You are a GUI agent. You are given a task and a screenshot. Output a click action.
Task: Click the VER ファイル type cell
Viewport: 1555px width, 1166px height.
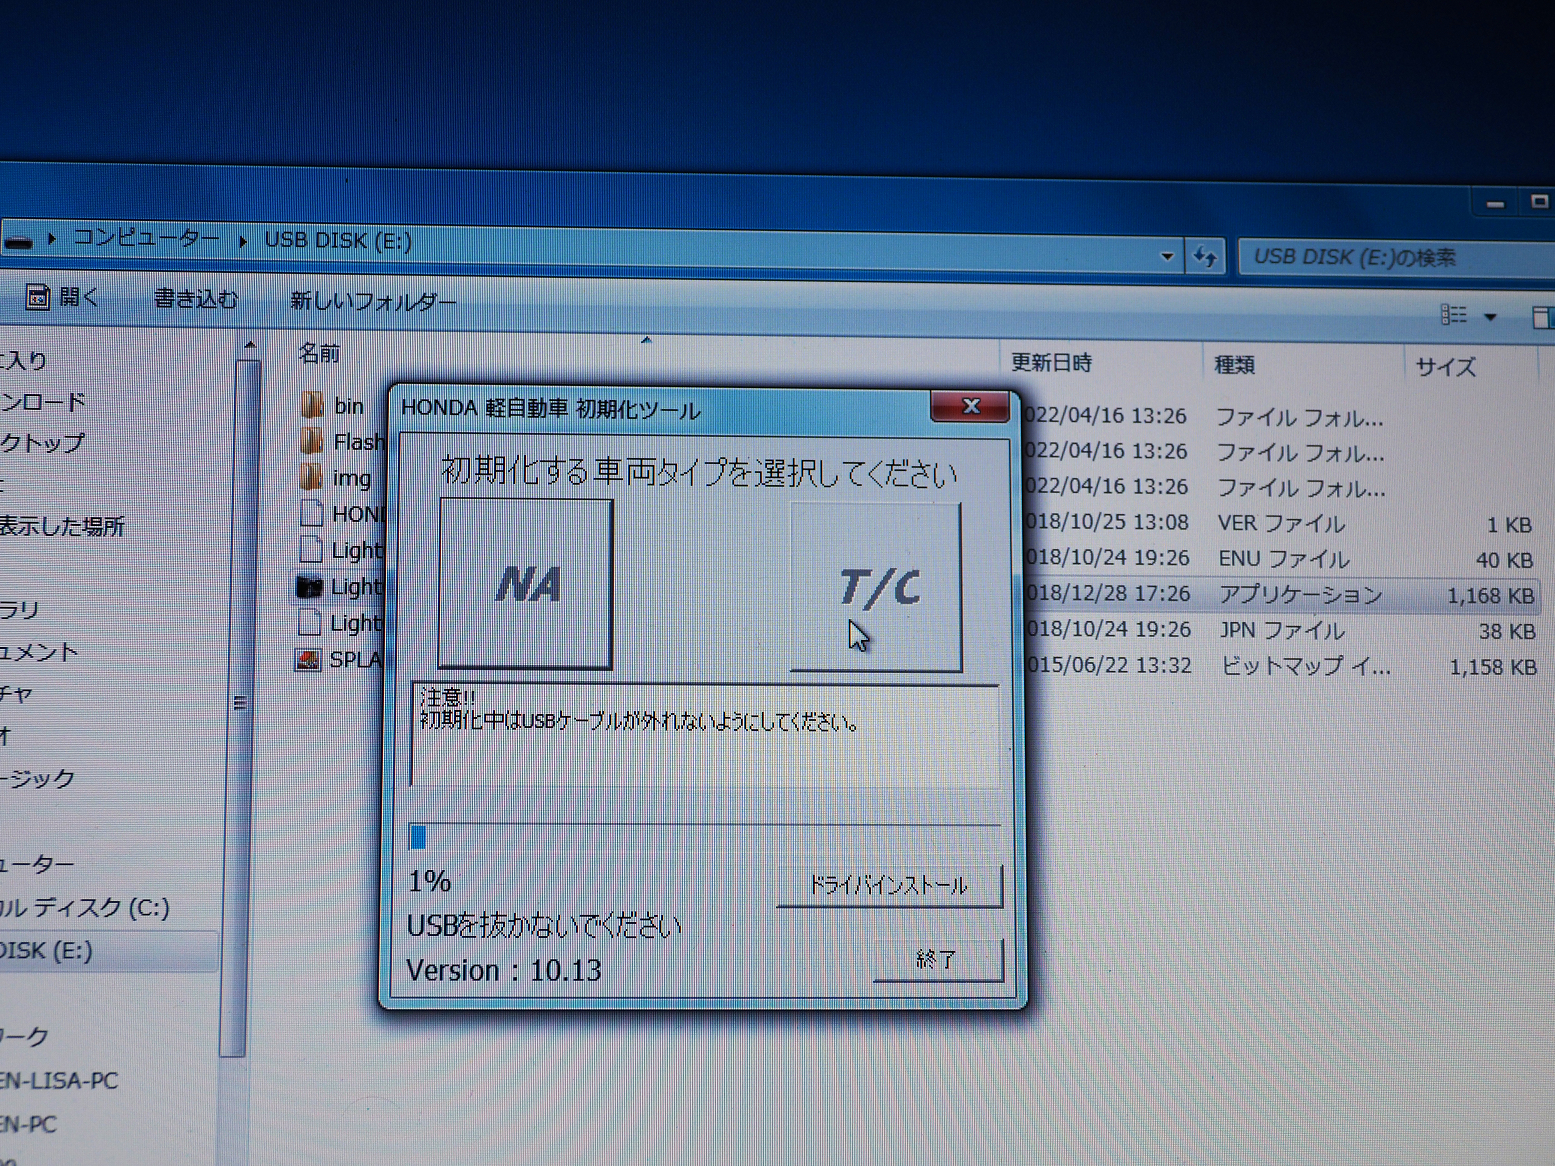tap(1281, 523)
